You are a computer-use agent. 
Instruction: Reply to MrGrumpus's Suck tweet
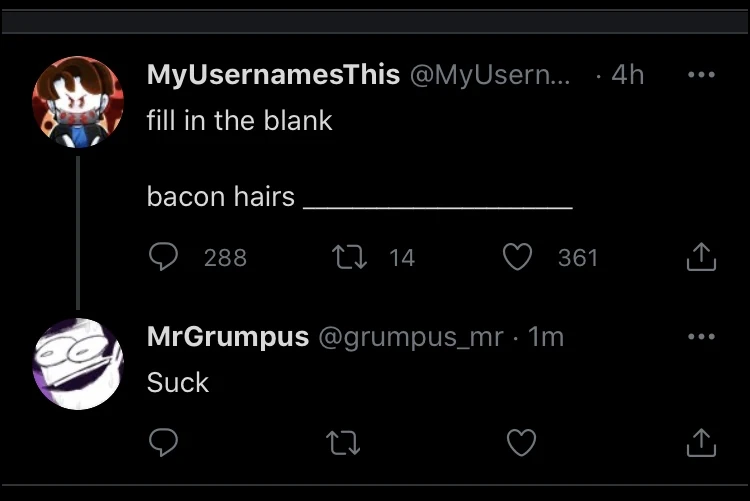(163, 442)
